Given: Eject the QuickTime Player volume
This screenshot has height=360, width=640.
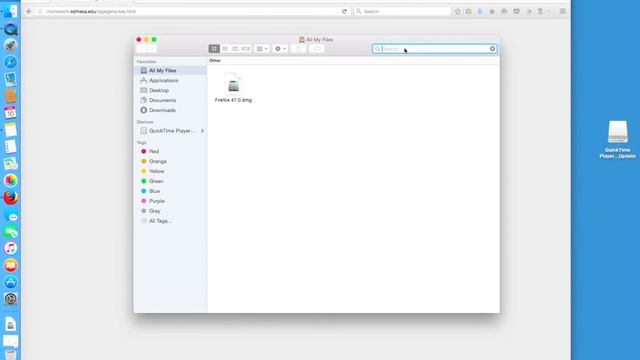Looking at the screenshot, I should [x=202, y=131].
